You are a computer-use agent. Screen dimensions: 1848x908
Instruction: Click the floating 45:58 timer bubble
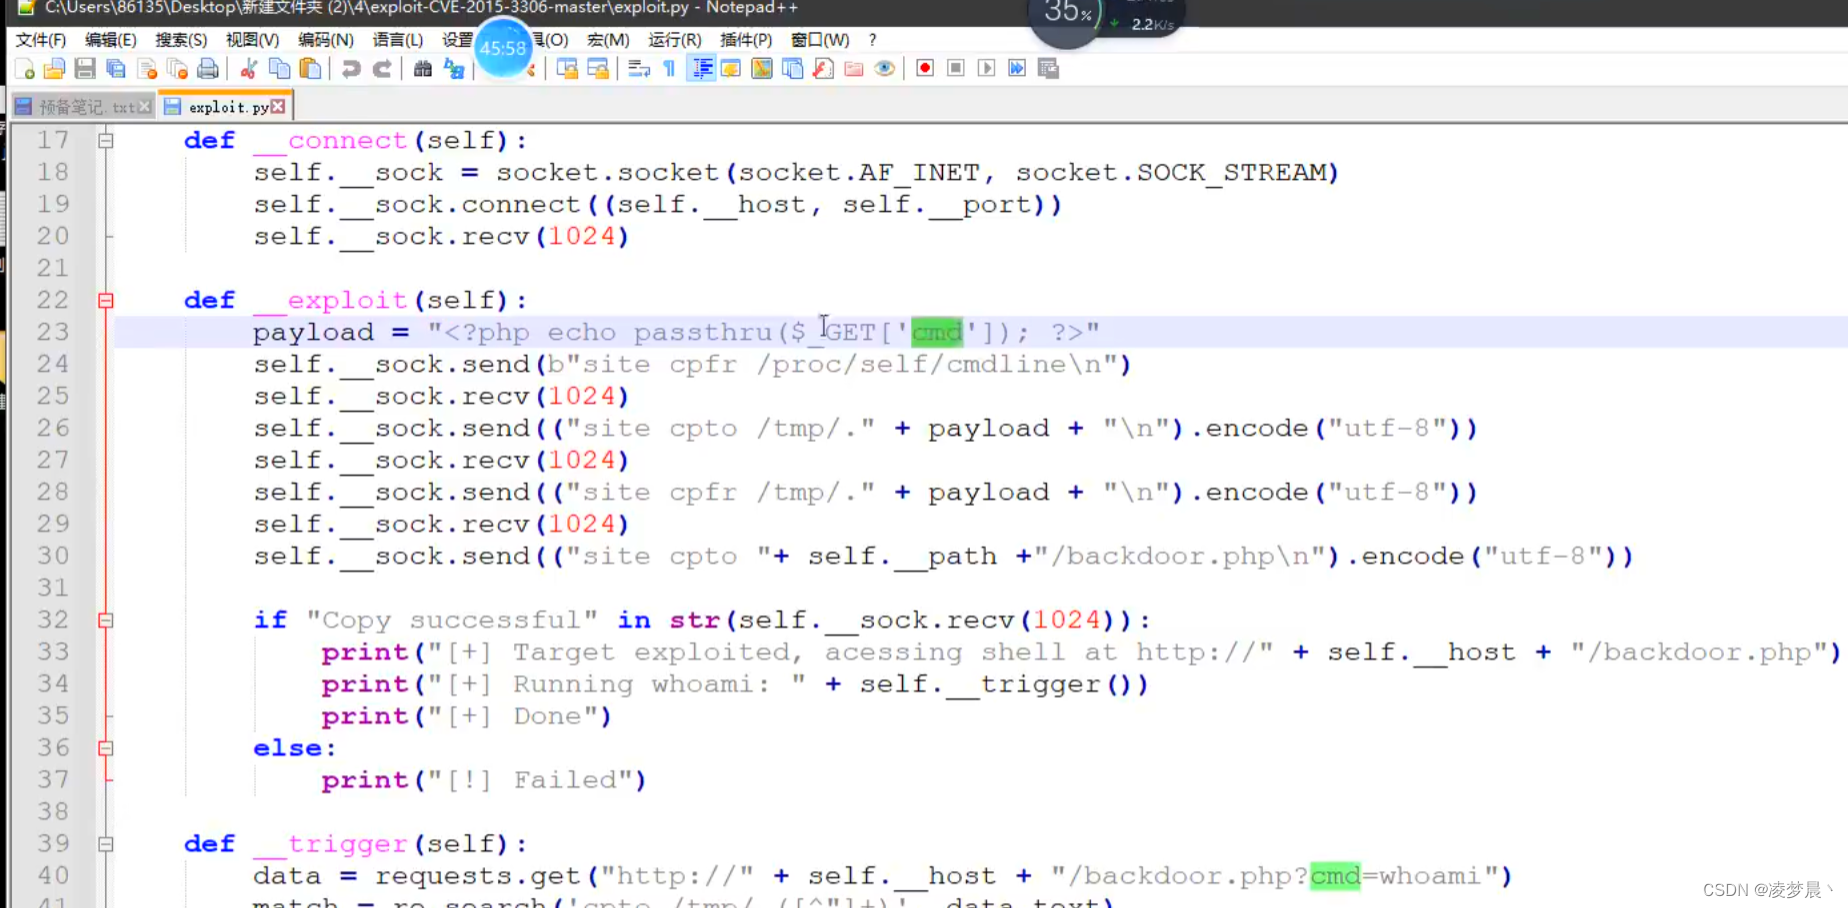[503, 48]
